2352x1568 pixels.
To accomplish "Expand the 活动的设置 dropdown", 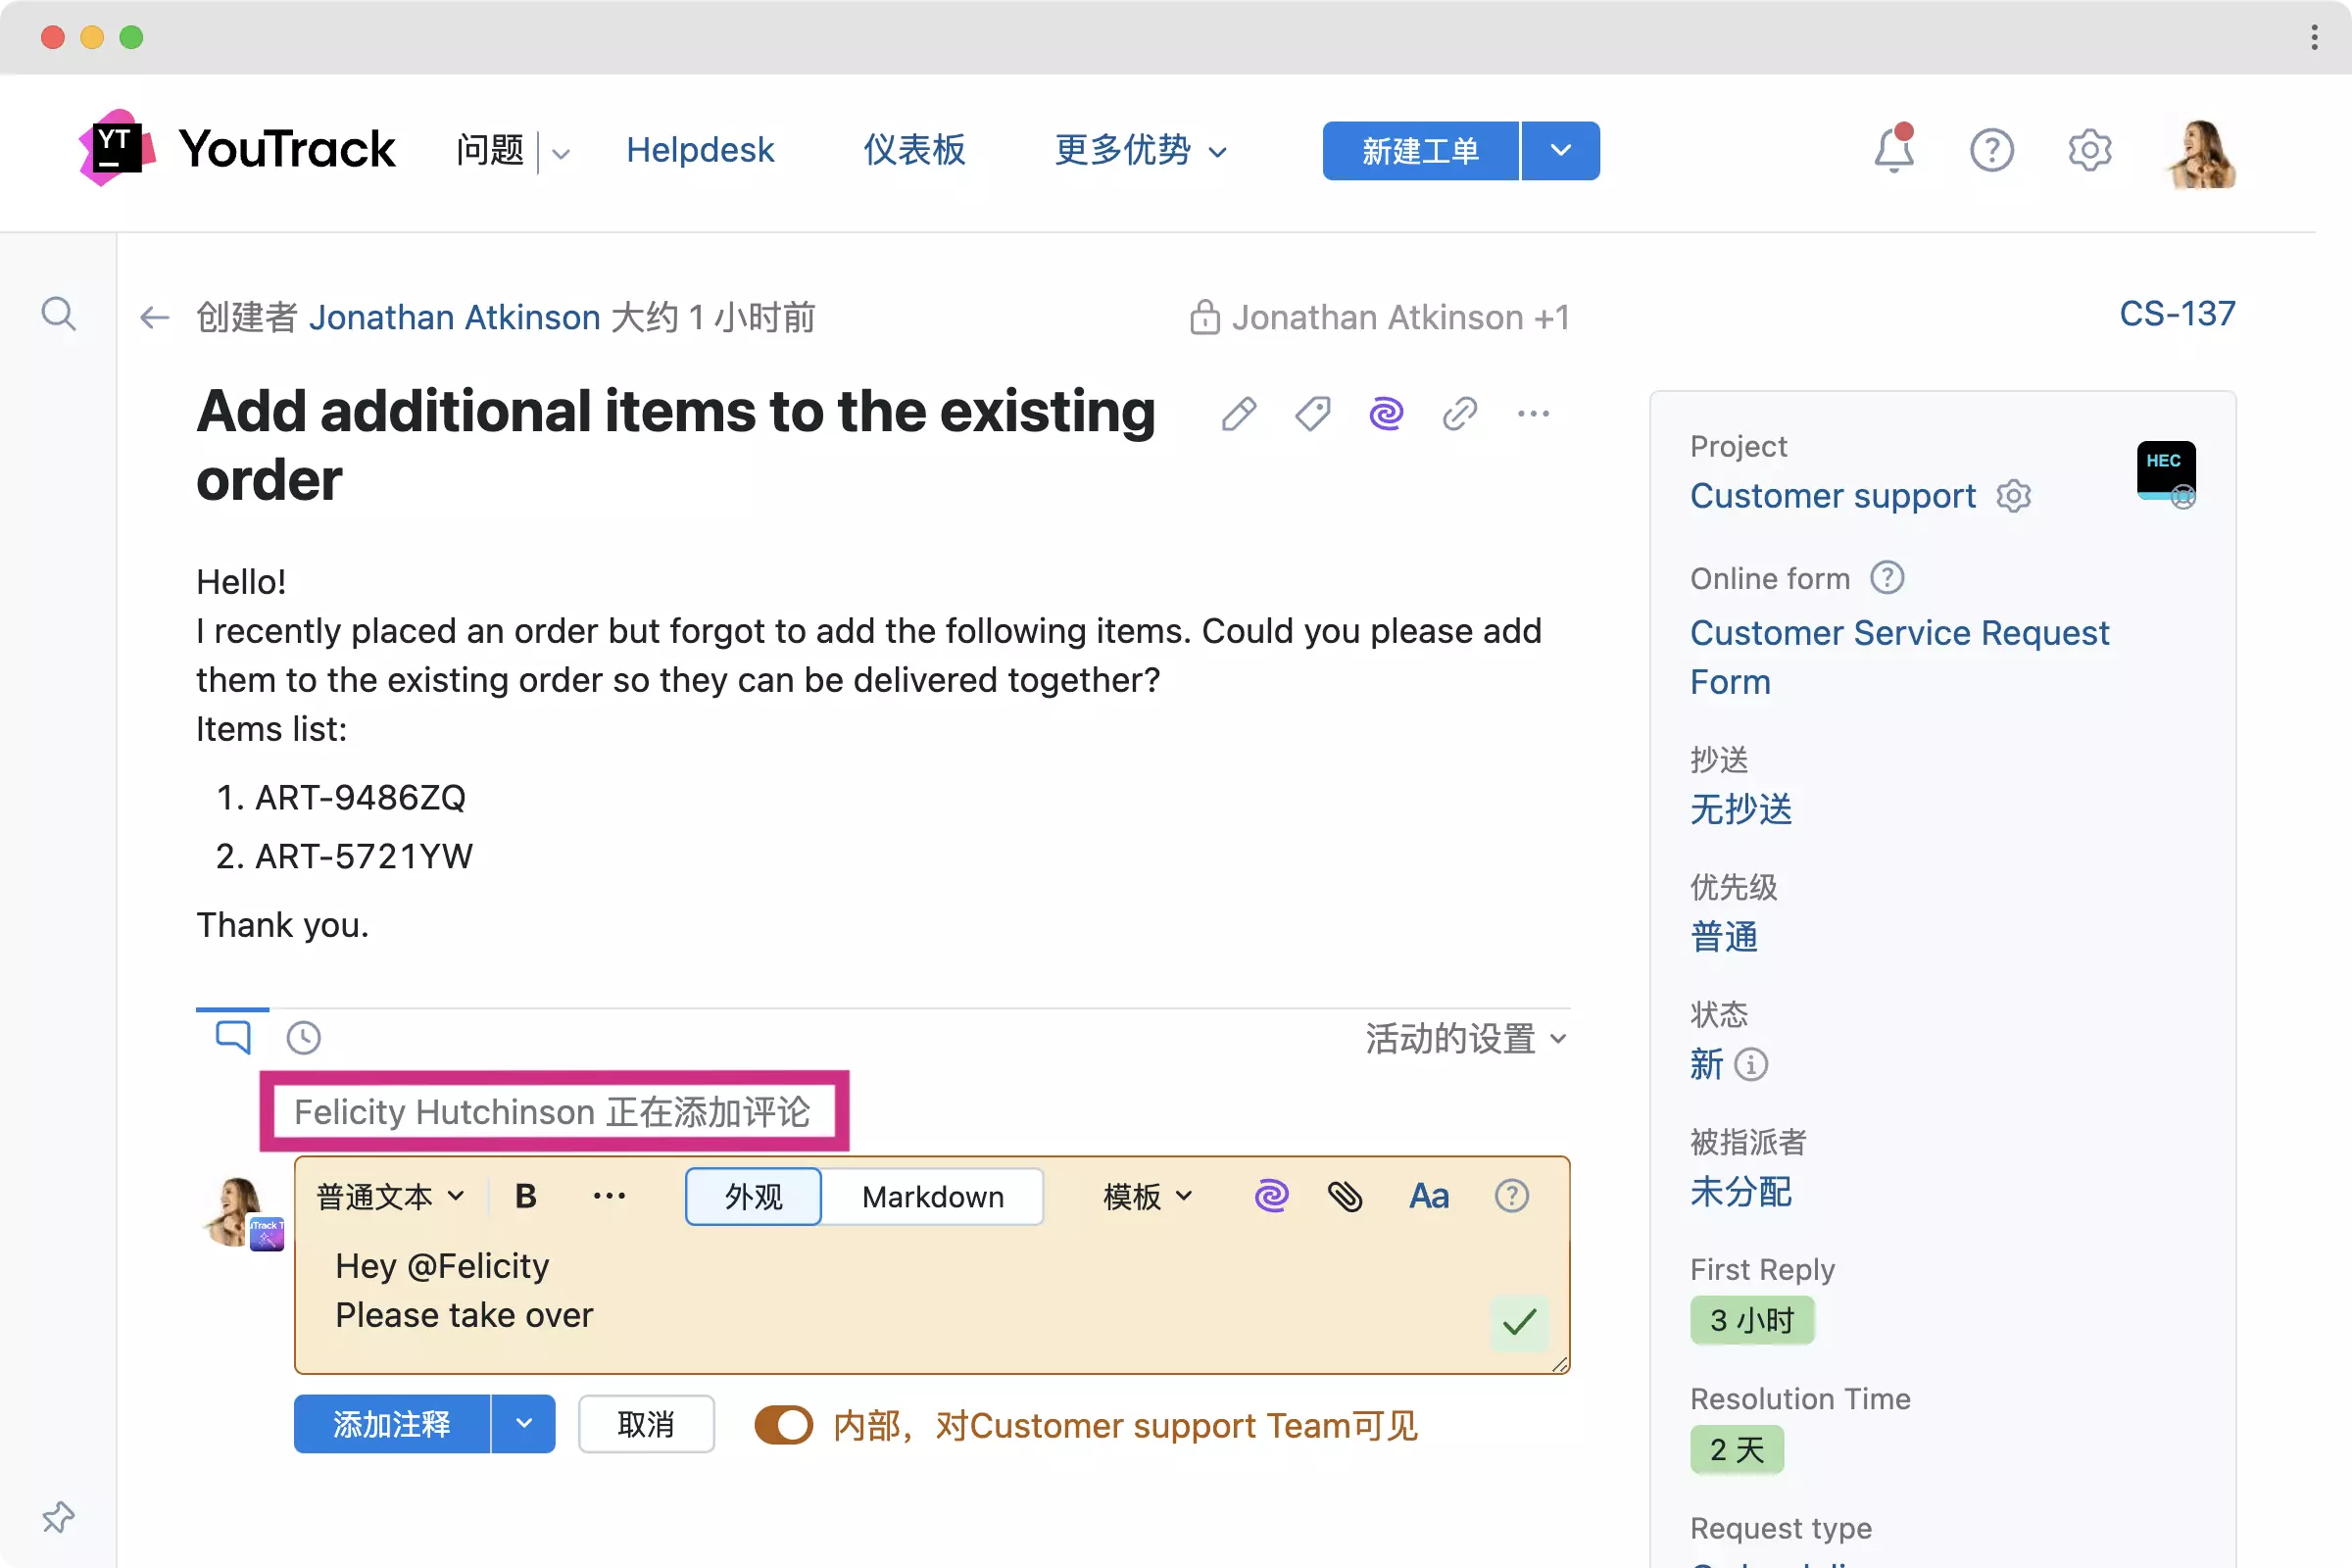I will [1466, 1038].
